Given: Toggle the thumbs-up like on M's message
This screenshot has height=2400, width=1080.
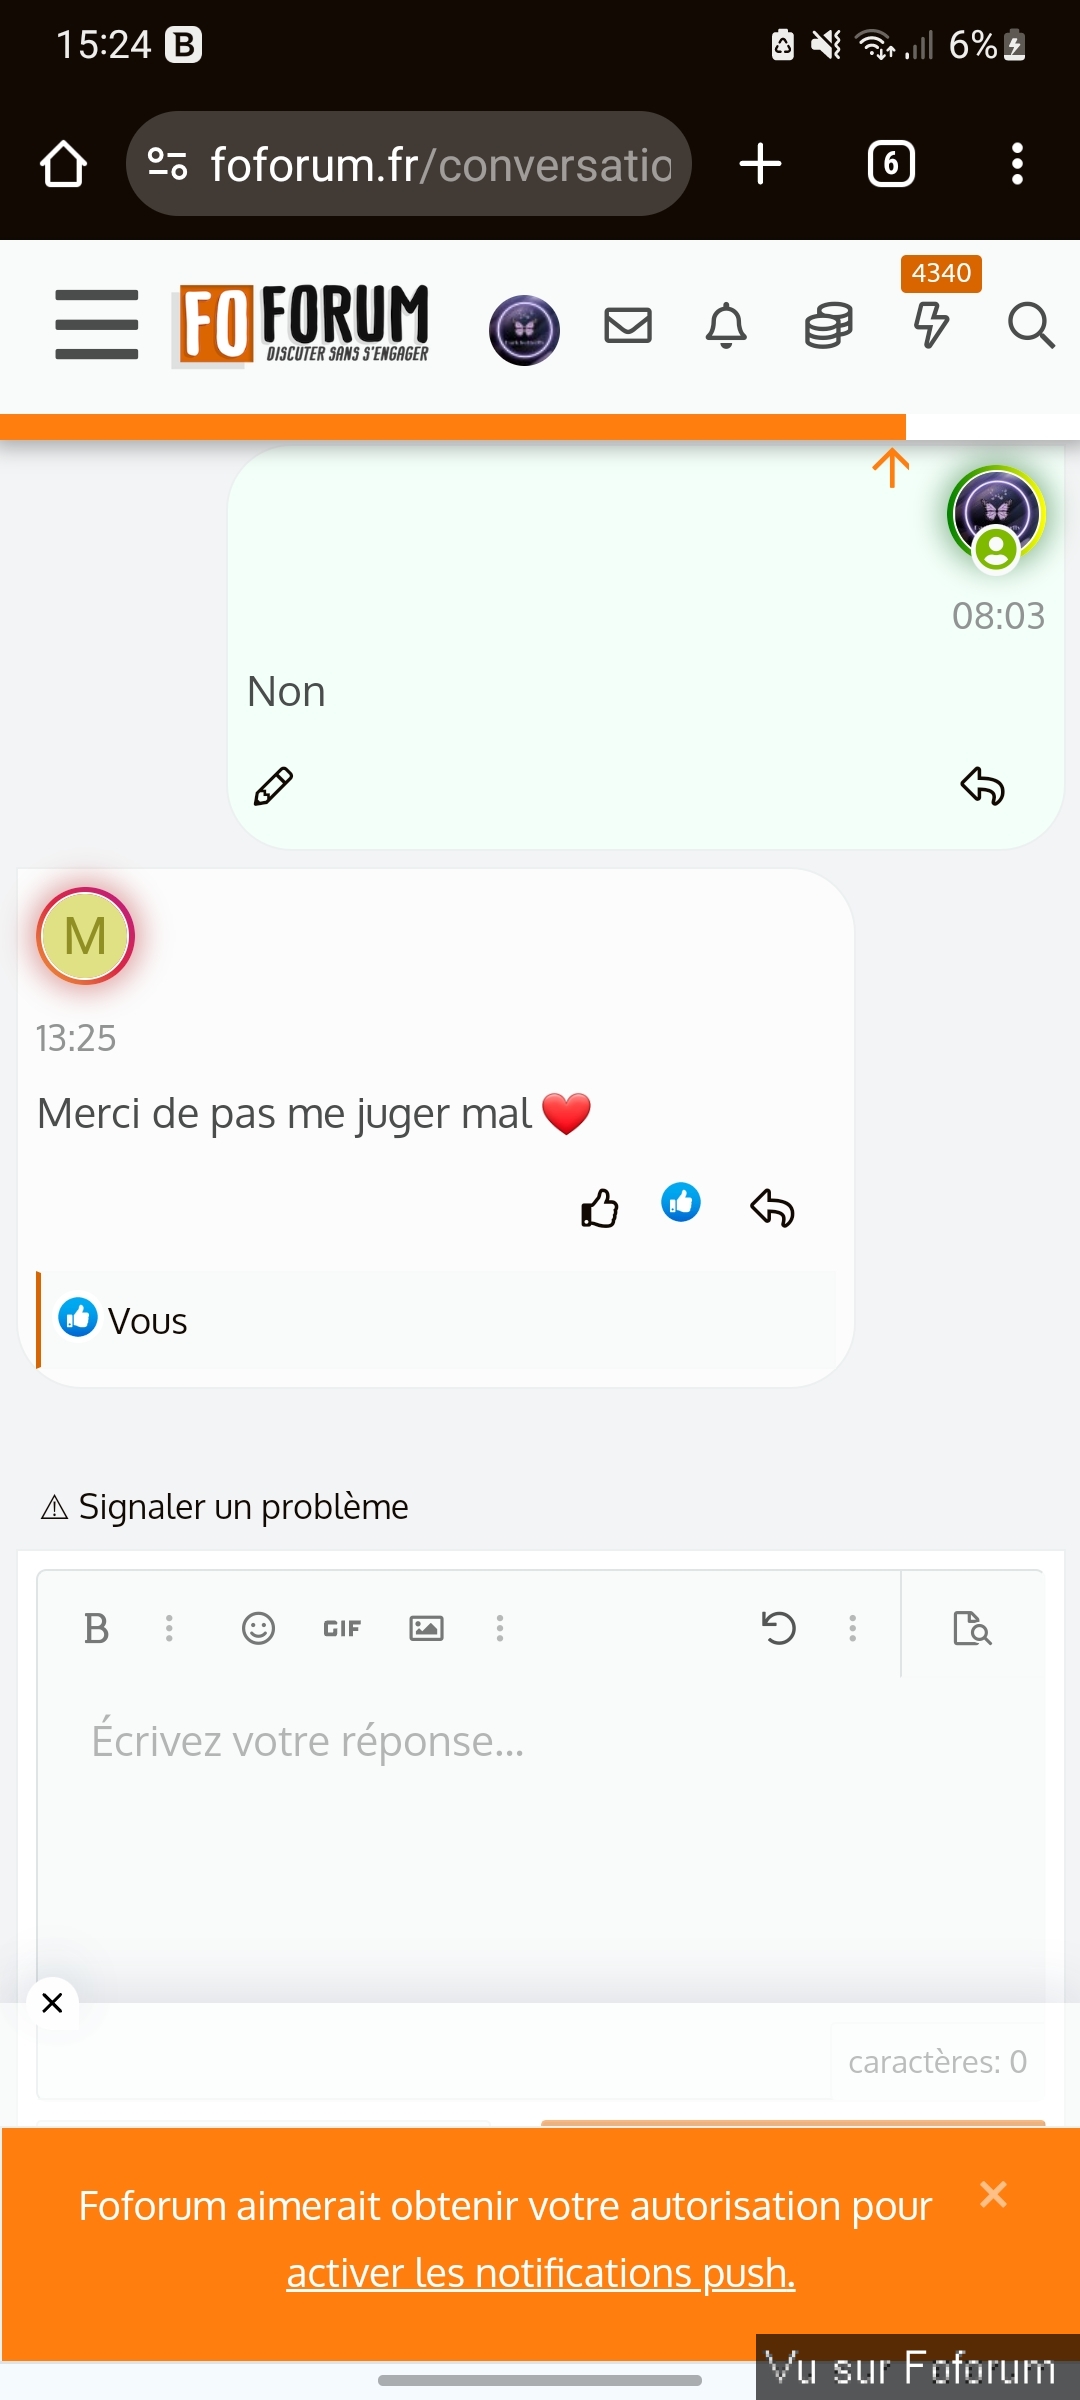Looking at the screenshot, I should [x=600, y=1208].
